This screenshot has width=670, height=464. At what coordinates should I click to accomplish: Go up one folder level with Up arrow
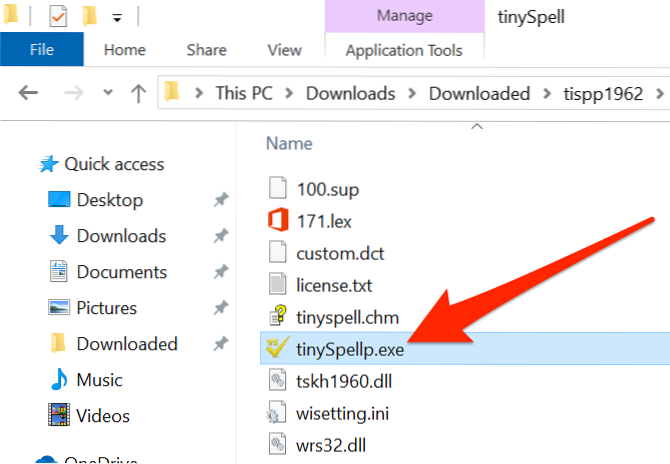click(x=136, y=93)
